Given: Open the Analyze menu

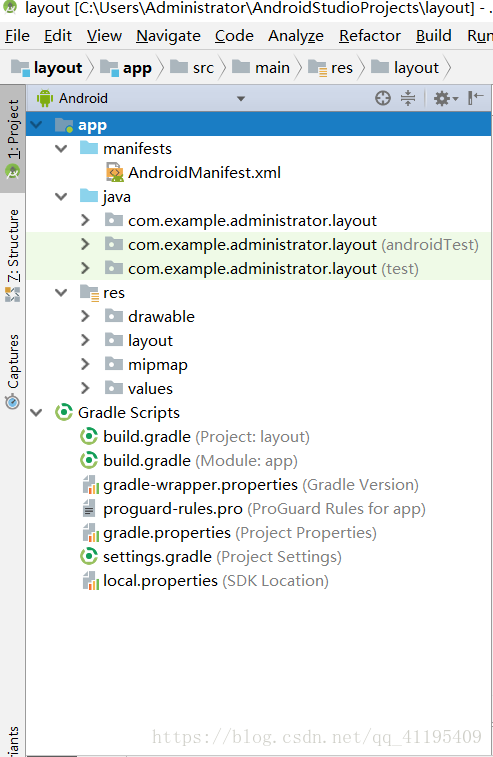Looking at the screenshot, I should [296, 36].
